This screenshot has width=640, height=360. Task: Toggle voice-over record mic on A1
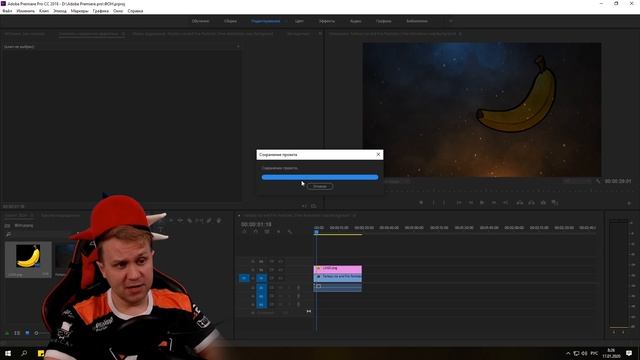[x=298, y=287]
